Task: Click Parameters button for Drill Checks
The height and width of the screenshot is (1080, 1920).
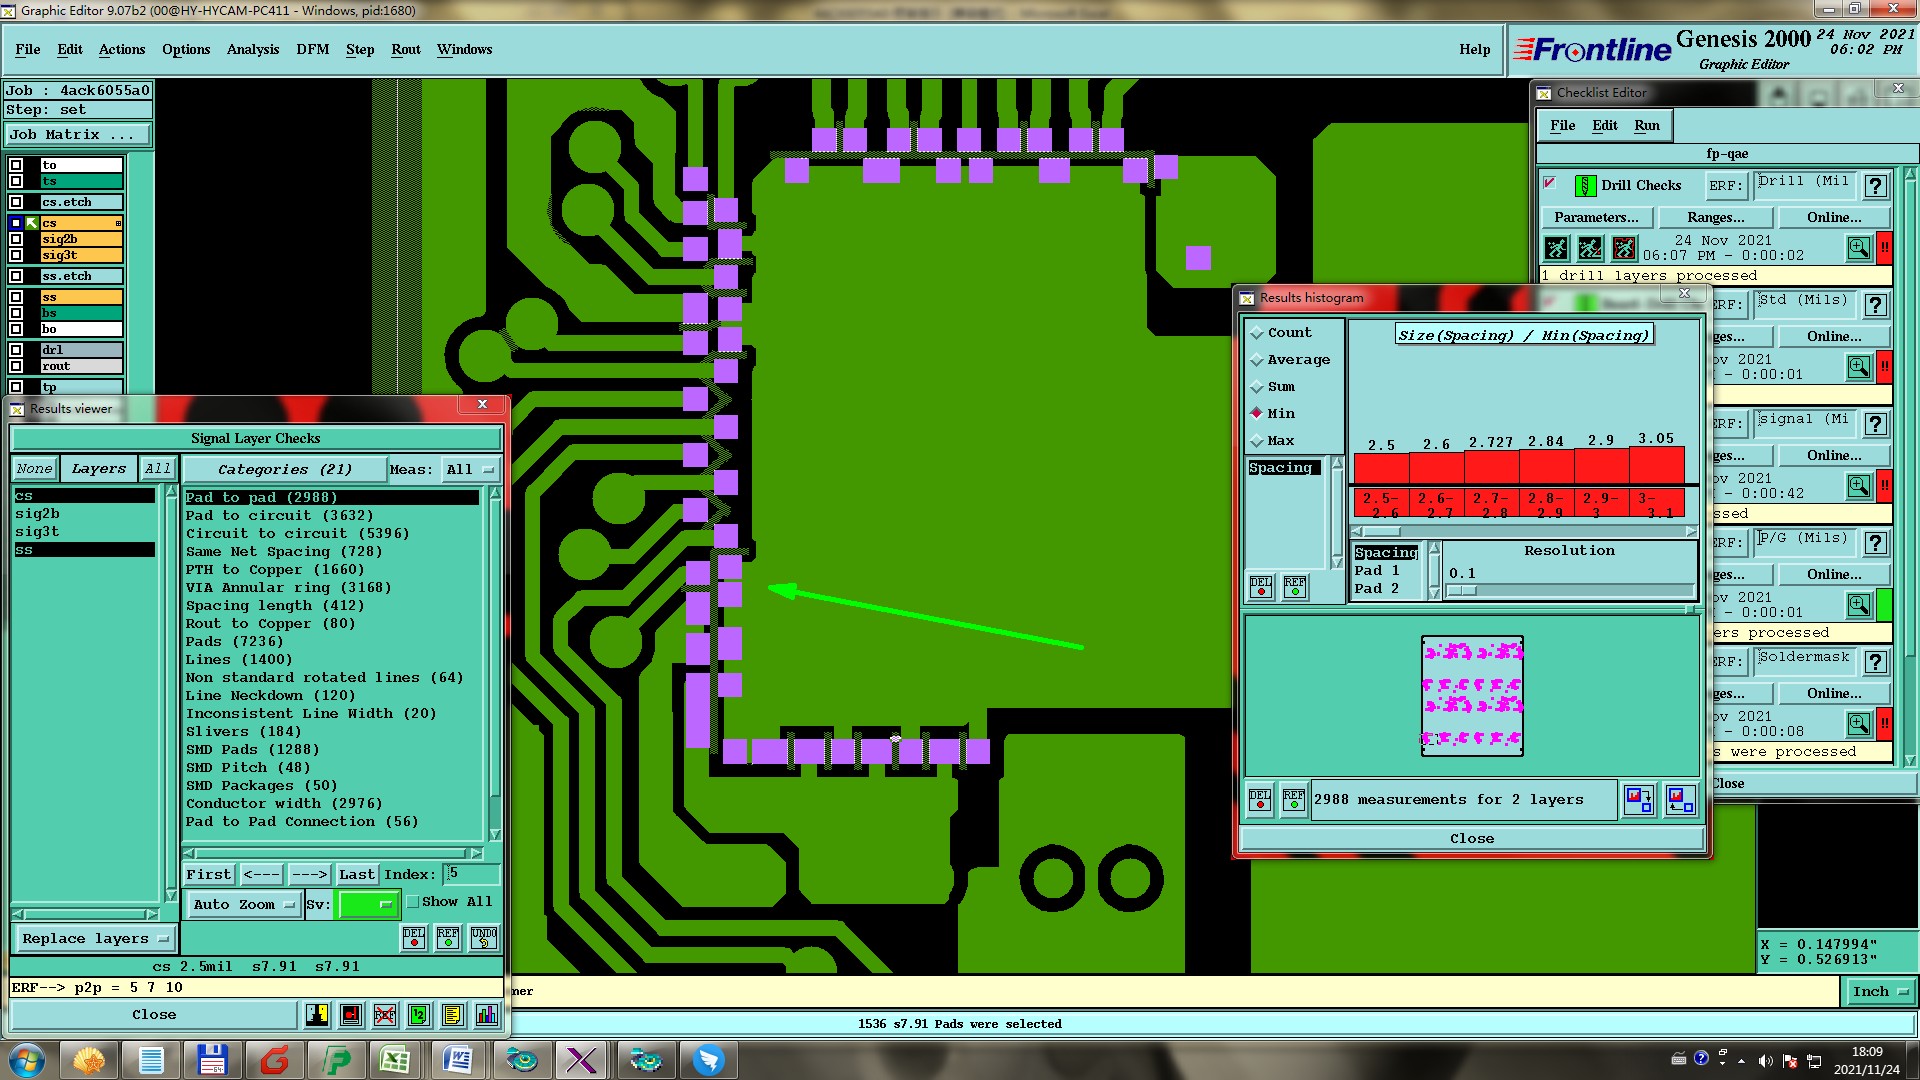Action: click(1596, 217)
